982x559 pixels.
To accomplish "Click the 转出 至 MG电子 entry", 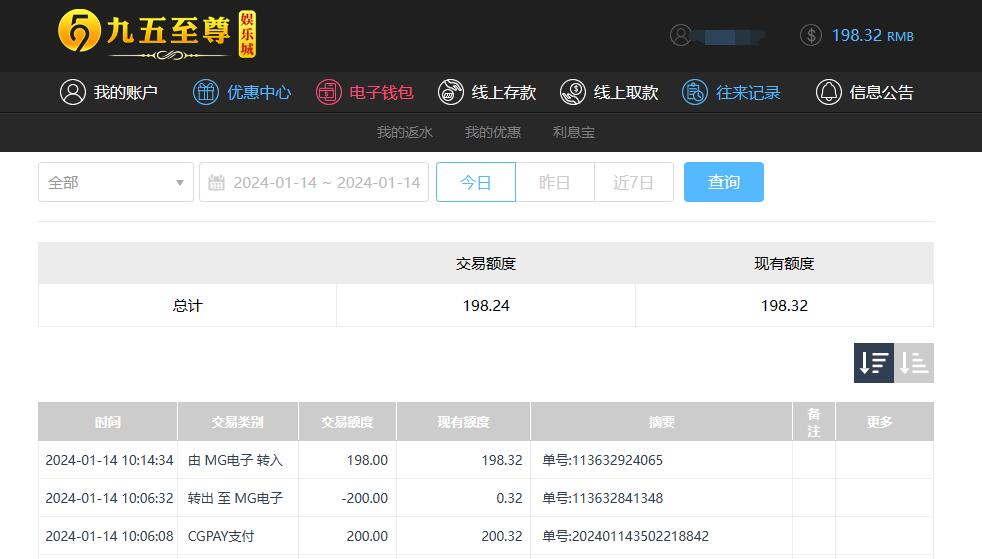I will click(x=235, y=498).
